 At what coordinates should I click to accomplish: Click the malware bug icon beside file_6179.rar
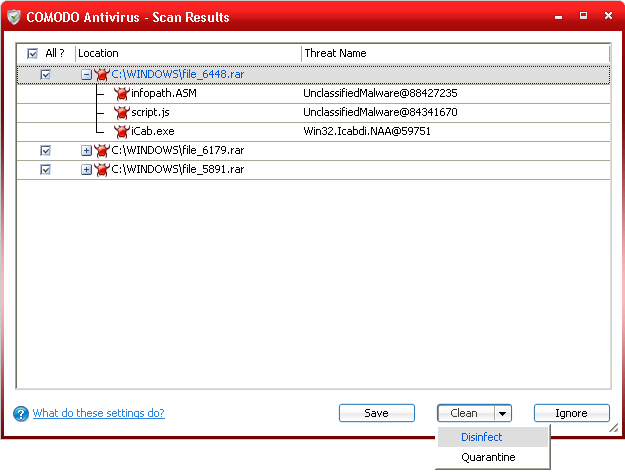tap(102, 151)
